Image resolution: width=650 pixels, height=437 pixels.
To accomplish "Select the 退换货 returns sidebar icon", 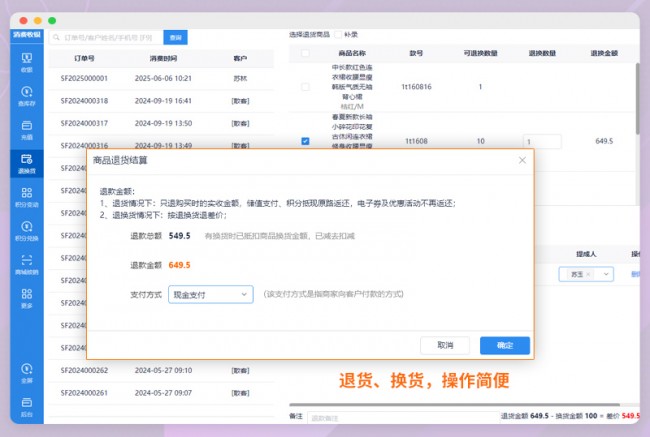I will pyautogui.click(x=27, y=163).
